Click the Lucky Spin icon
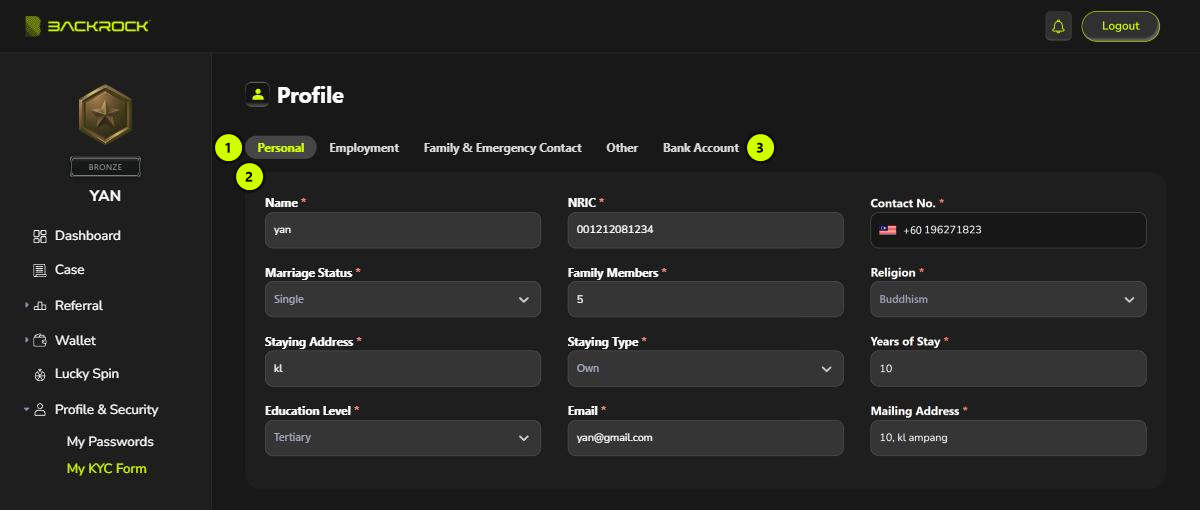The width and height of the screenshot is (1200, 510). (40, 374)
